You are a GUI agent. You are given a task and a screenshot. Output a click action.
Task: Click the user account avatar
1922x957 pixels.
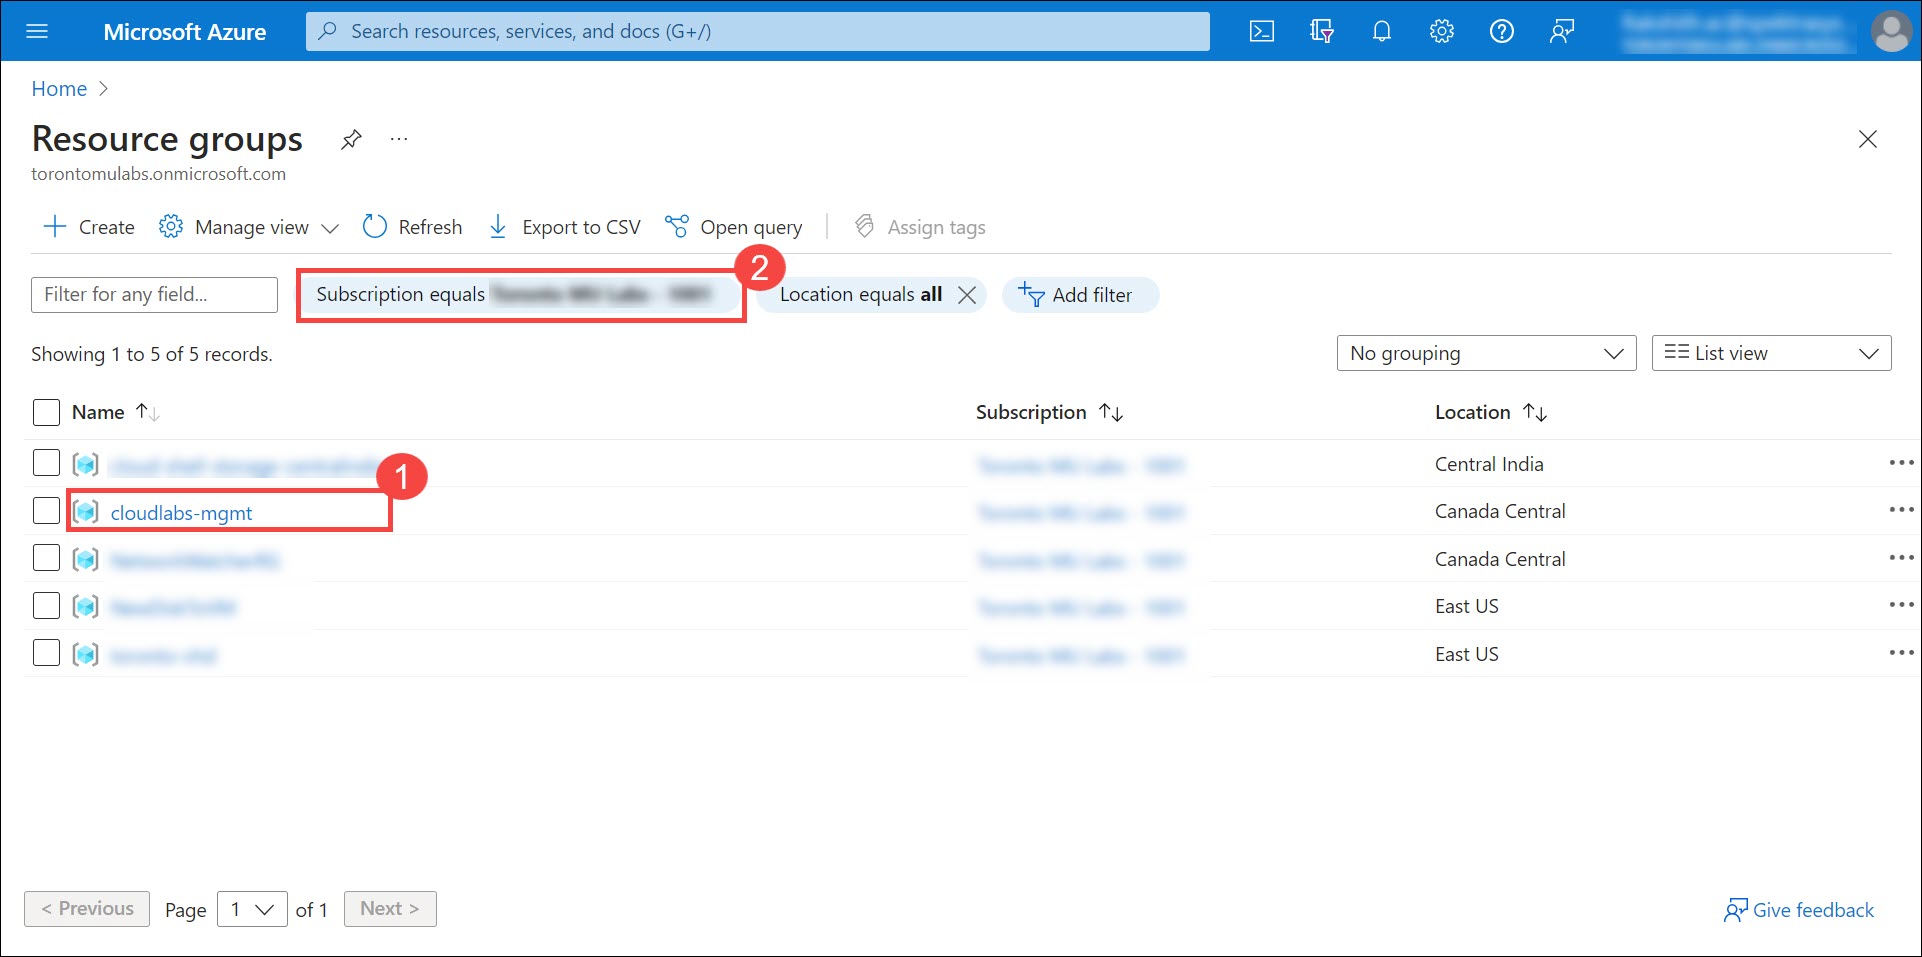tap(1891, 31)
